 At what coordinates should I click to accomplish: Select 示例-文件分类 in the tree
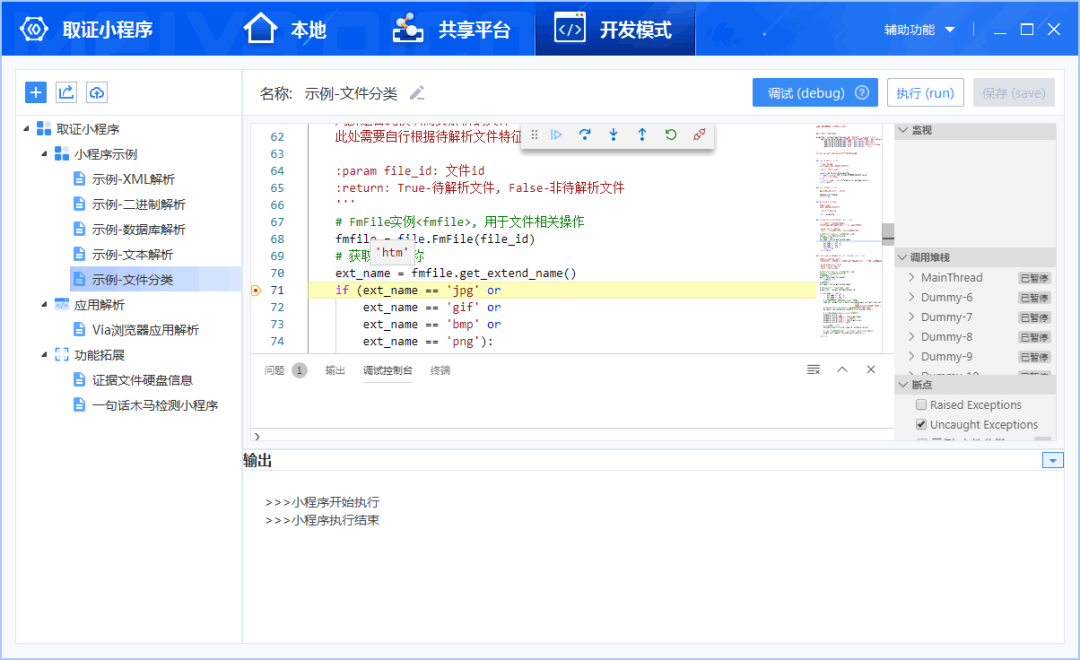pos(132,280)
